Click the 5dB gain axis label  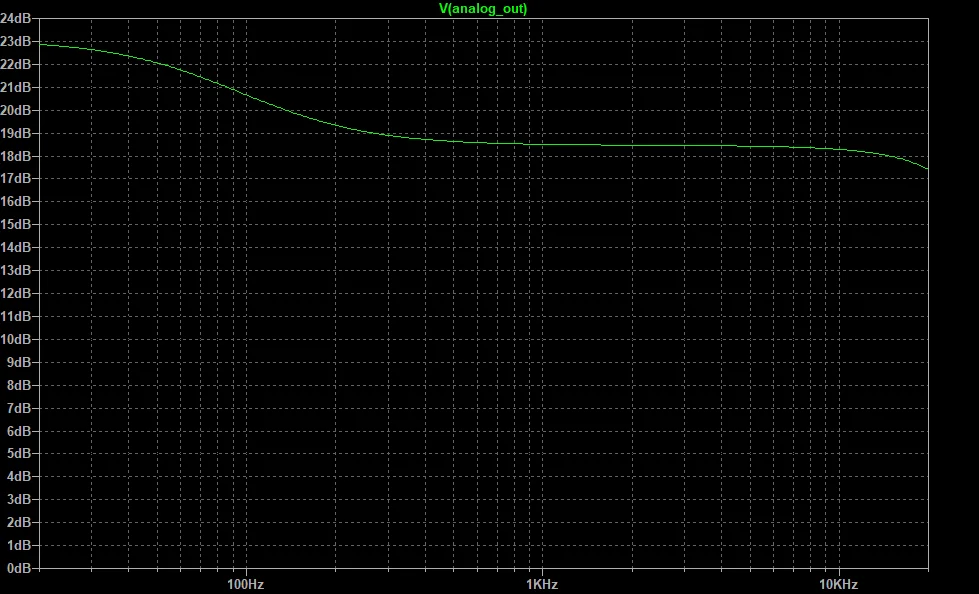click(19, 453)
